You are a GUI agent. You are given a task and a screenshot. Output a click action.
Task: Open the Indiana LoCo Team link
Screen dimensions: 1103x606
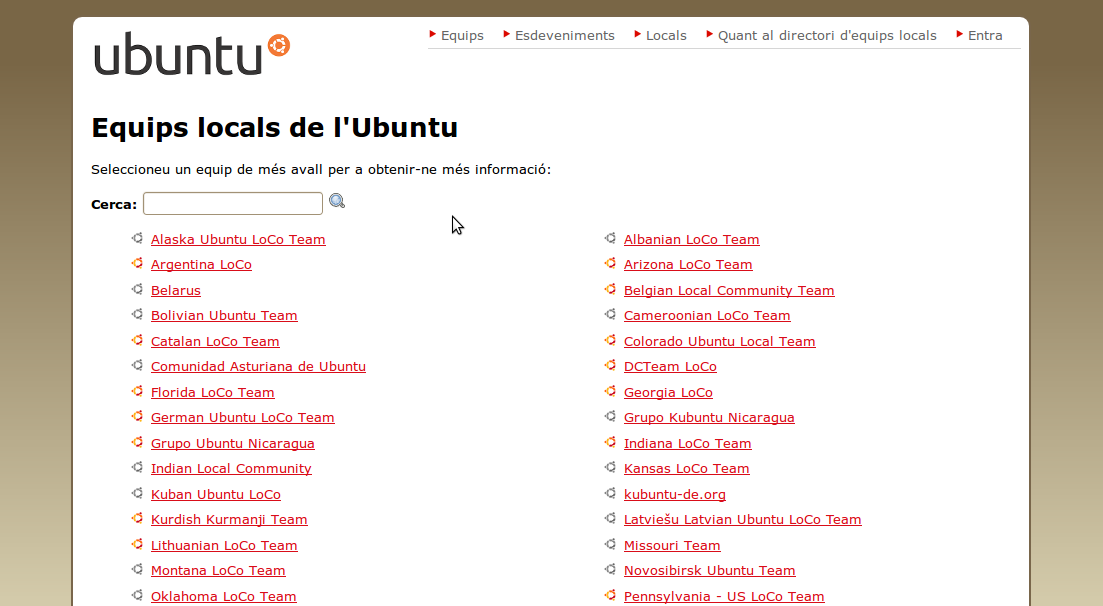tap(687, 443)
